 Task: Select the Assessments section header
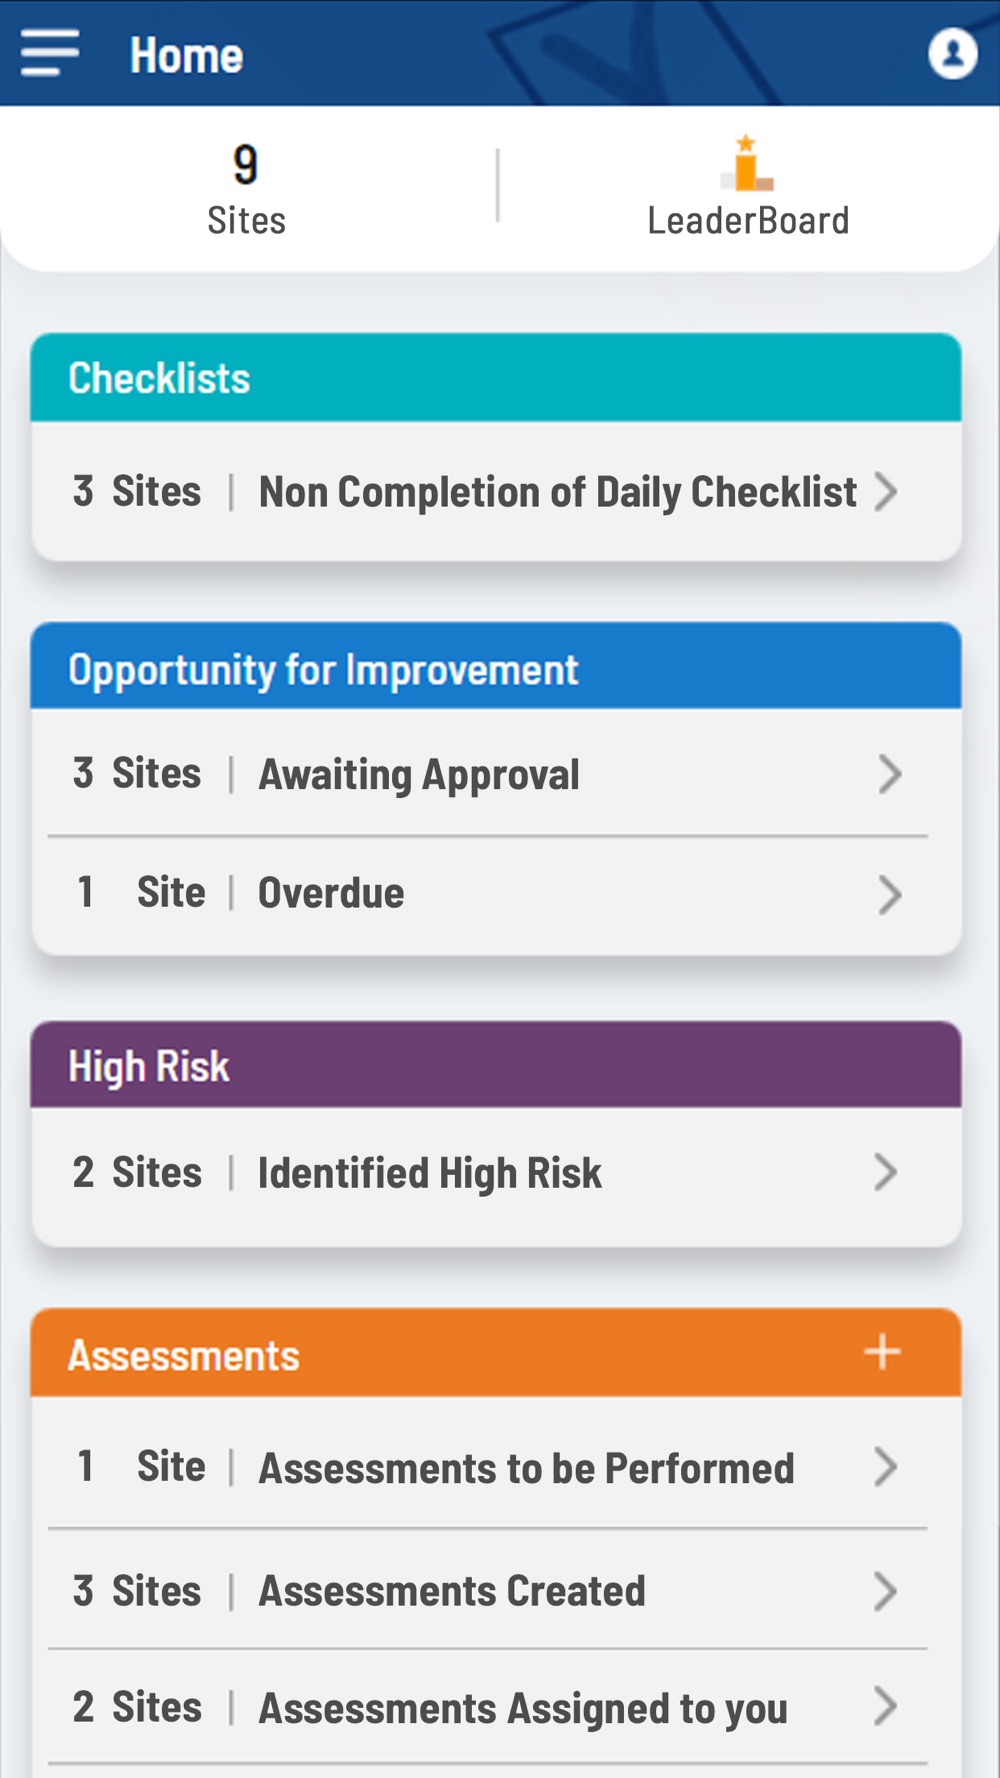pos(496,1353)
